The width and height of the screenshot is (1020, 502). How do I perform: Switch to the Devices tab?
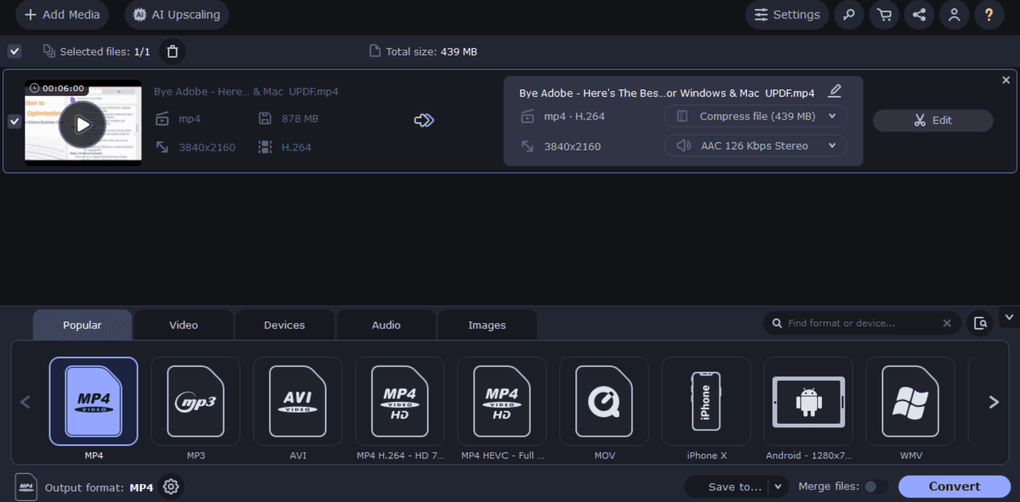[284, 325]
